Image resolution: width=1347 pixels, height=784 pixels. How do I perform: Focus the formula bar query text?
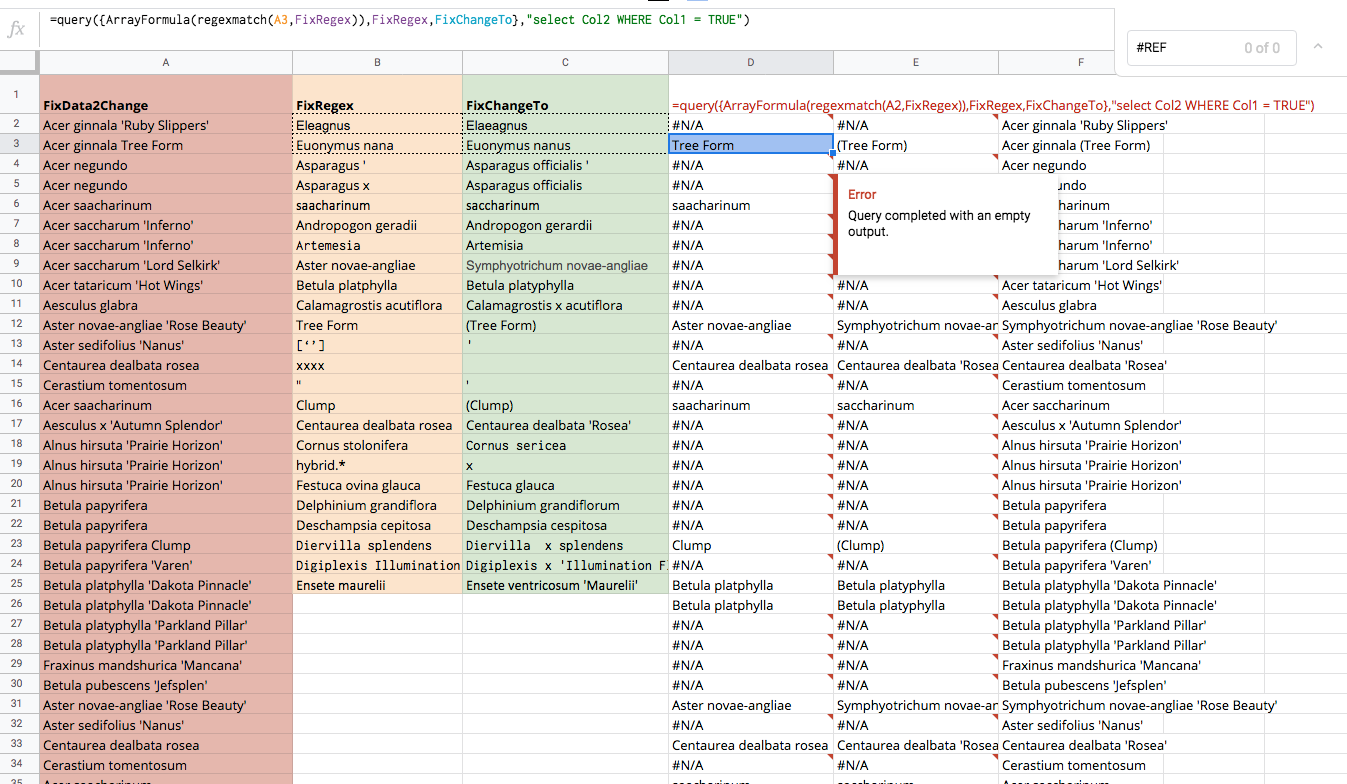[x=399, y=20]
